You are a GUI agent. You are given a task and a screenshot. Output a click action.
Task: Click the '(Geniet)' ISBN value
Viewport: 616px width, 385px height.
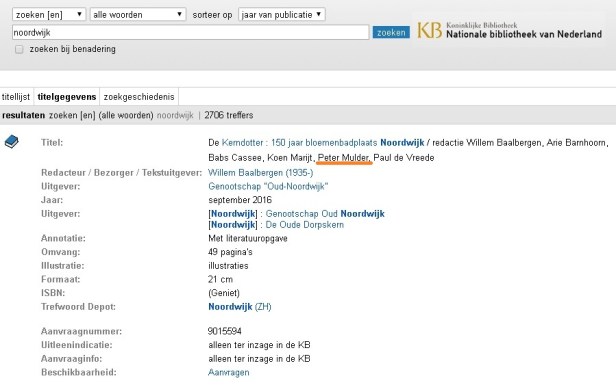point(224,293)
